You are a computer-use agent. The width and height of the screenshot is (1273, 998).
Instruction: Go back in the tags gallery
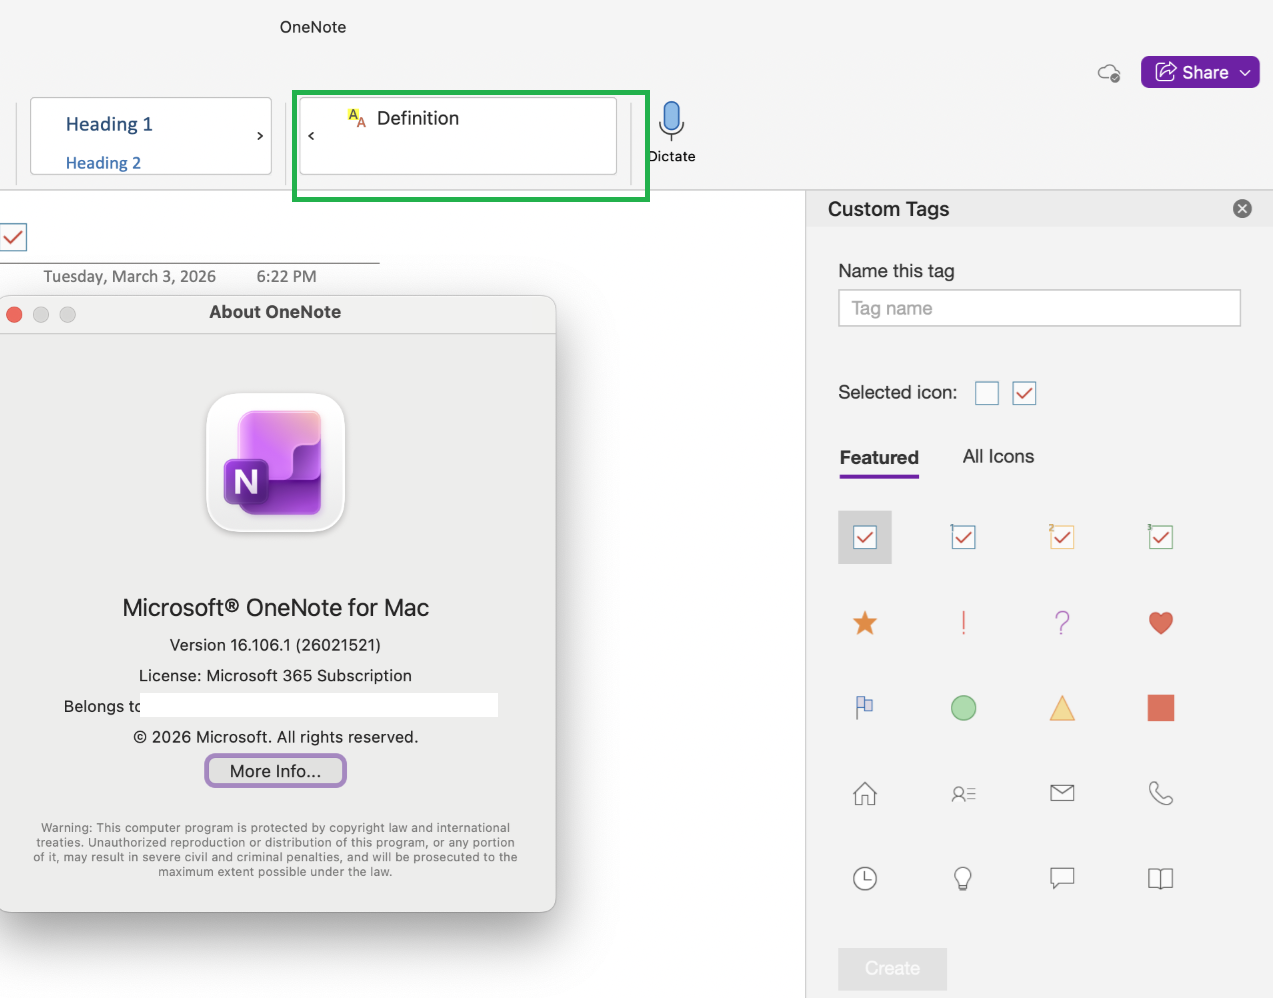coord(311,136)
